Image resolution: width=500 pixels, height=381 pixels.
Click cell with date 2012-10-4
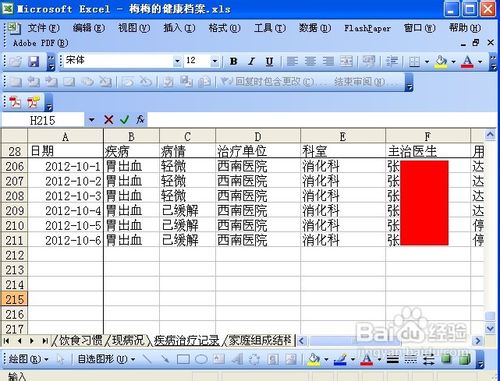click(65, 211)
